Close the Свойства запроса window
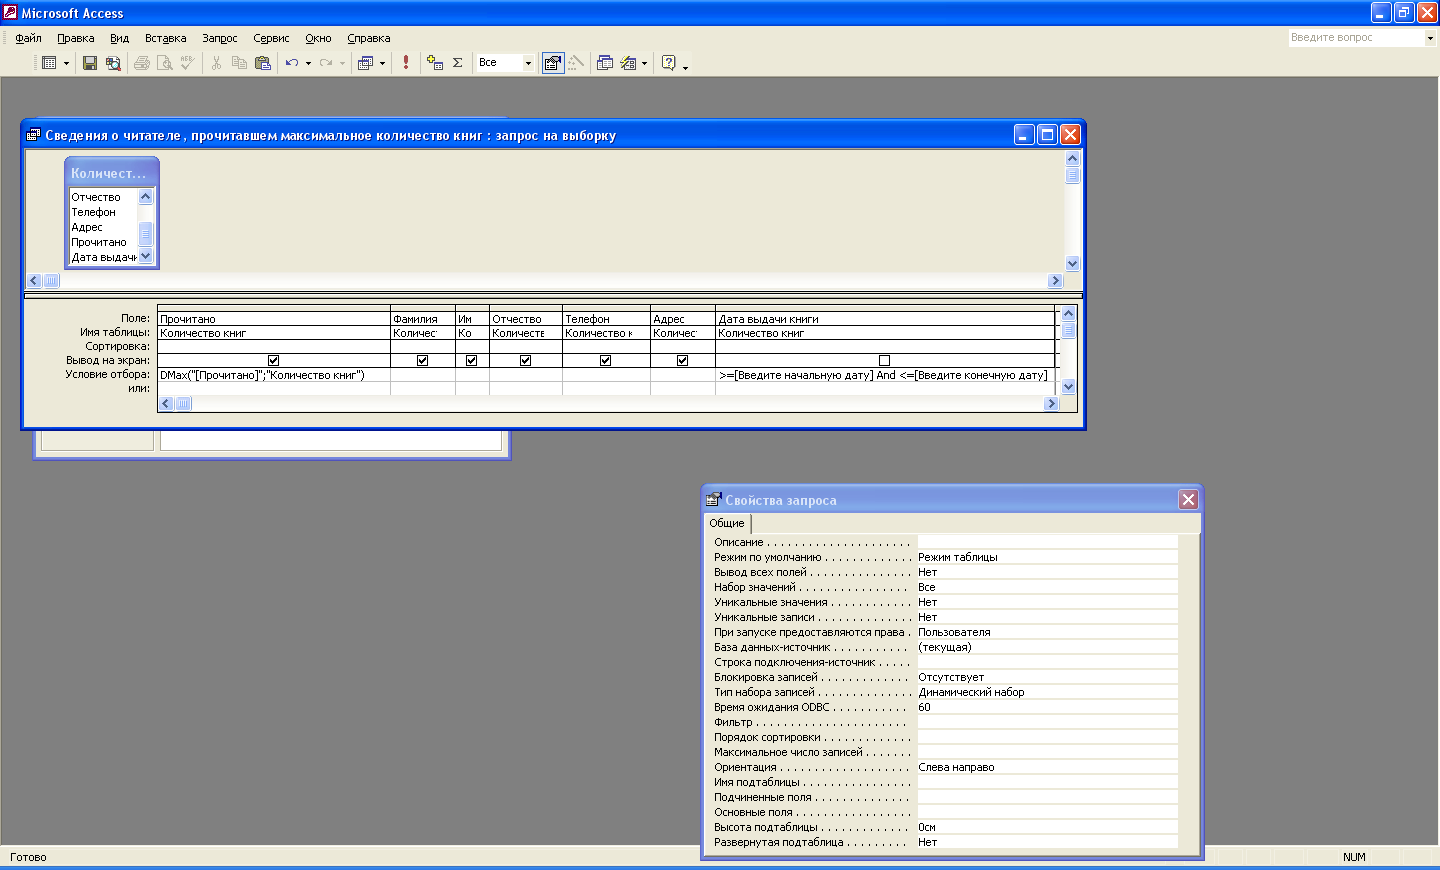Viewport: 1440px width, 870px height. point(1188,500)
